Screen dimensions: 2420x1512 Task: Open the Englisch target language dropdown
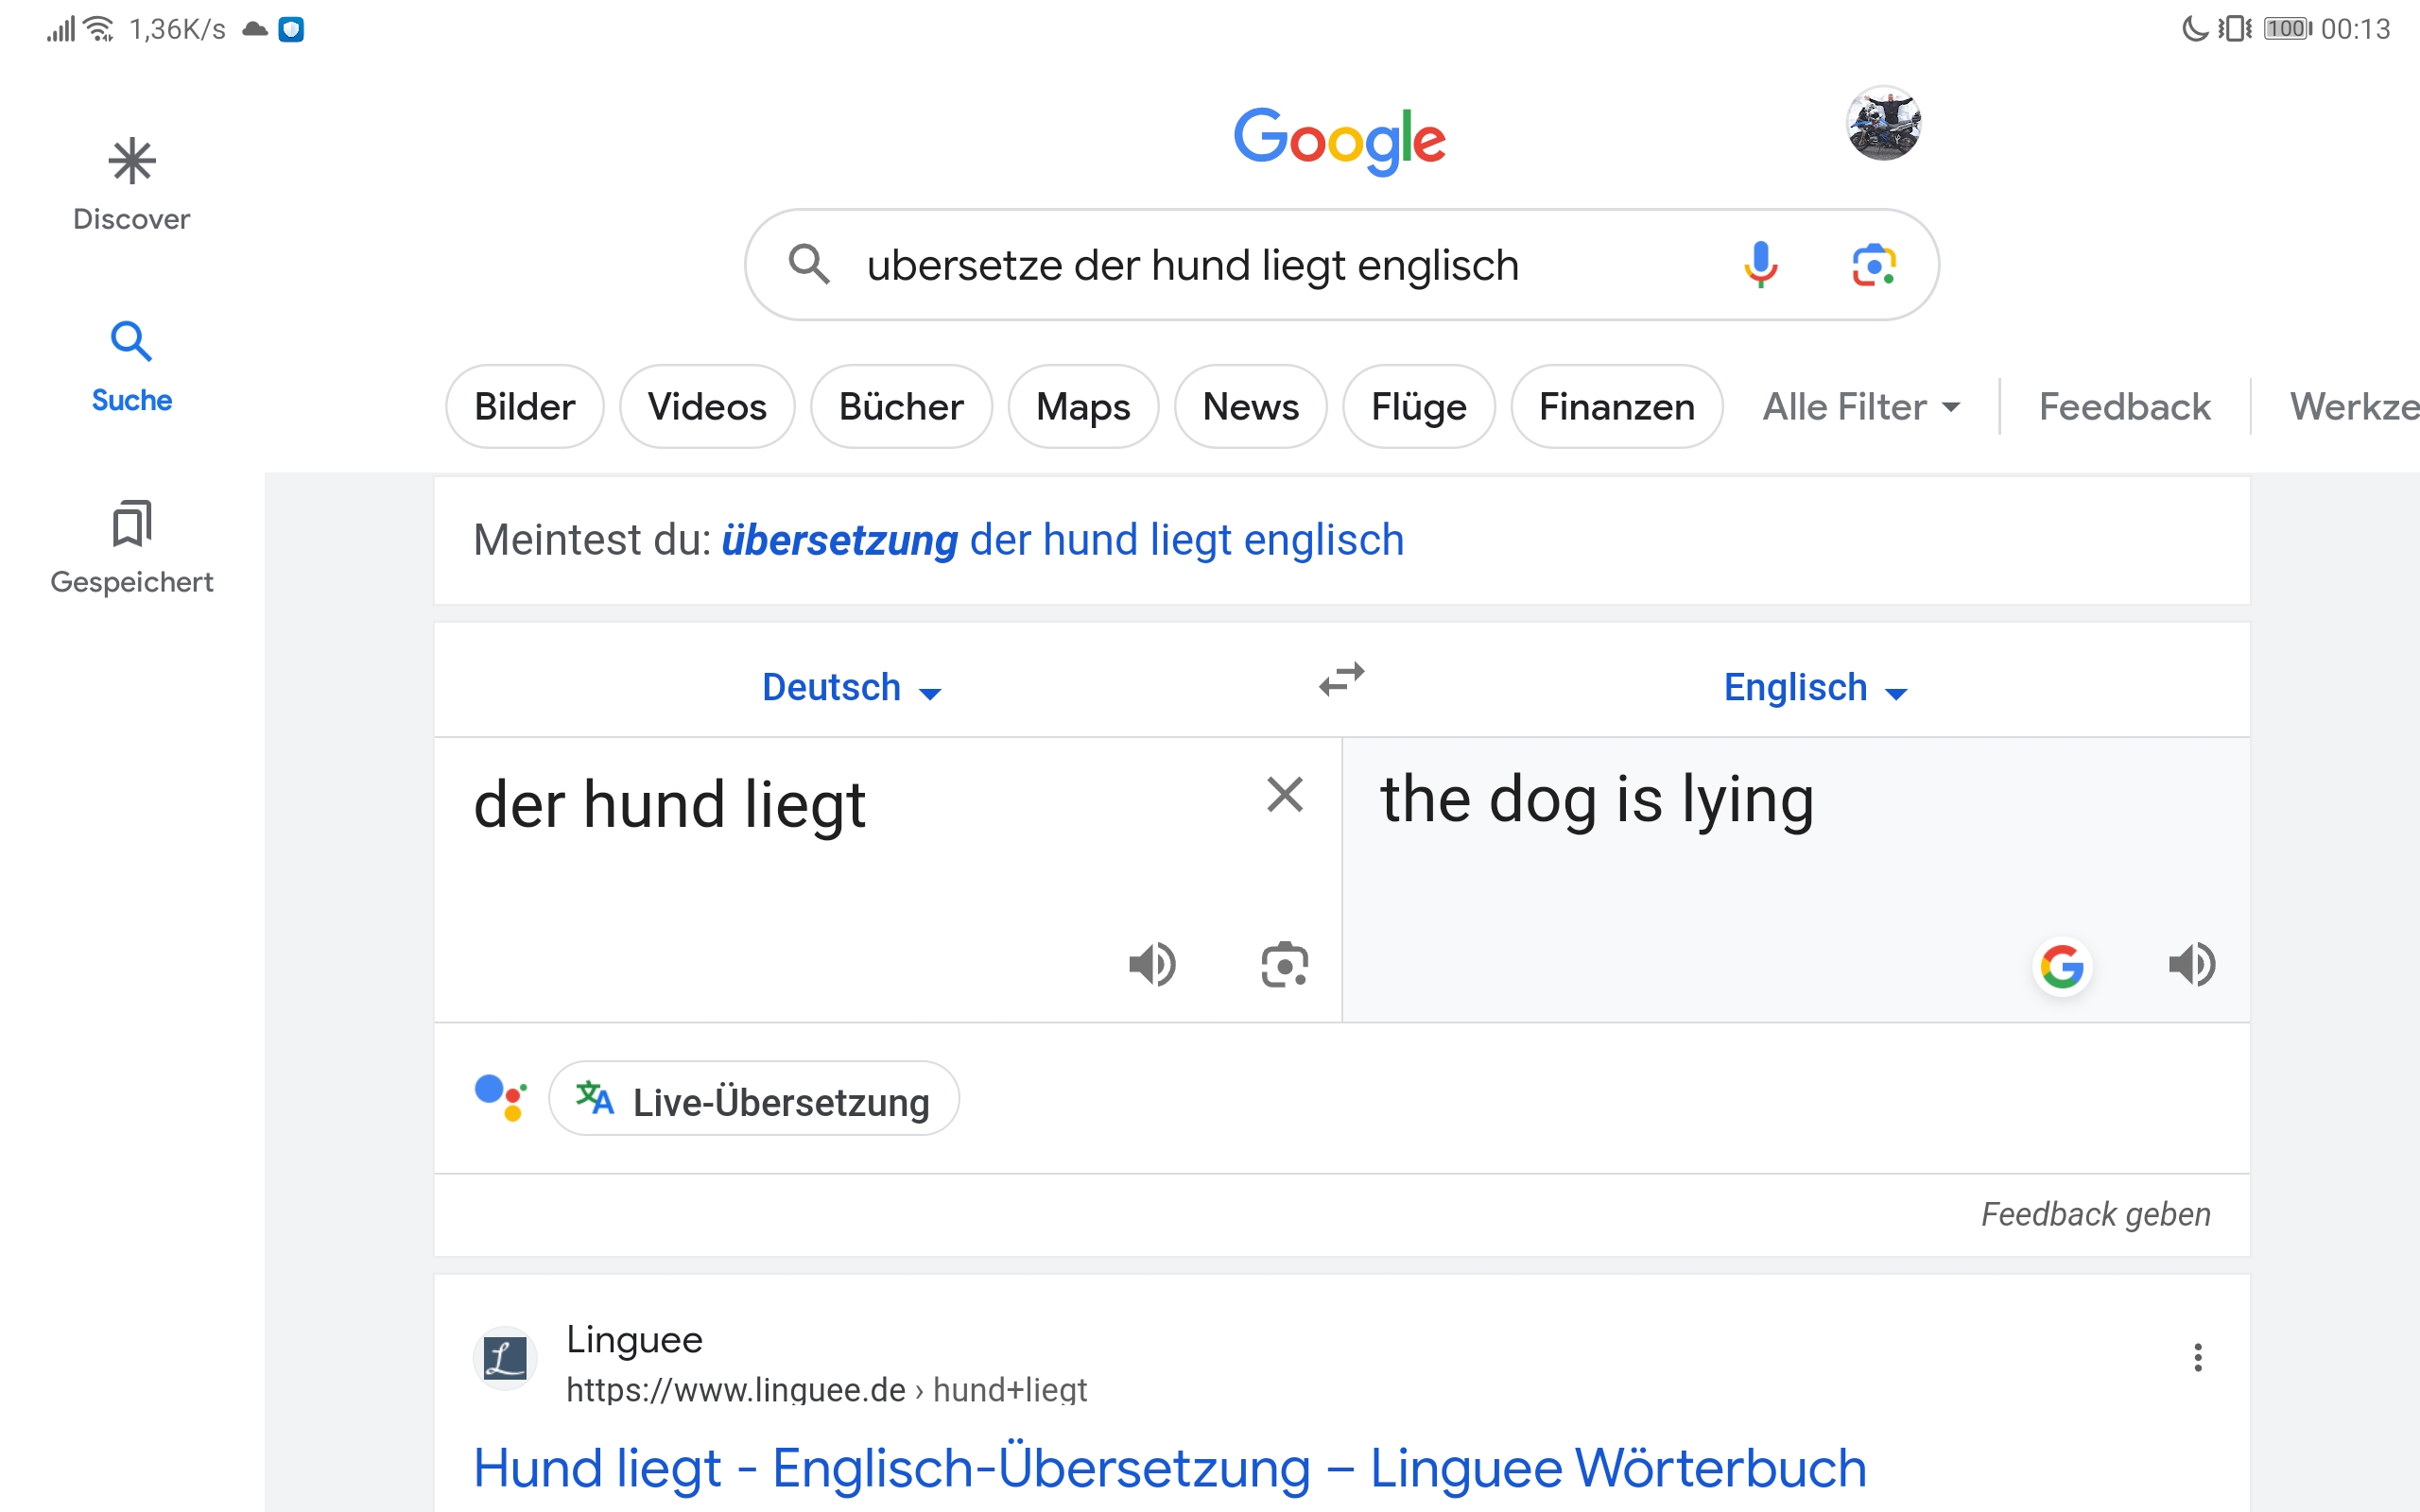(1815, 688)
